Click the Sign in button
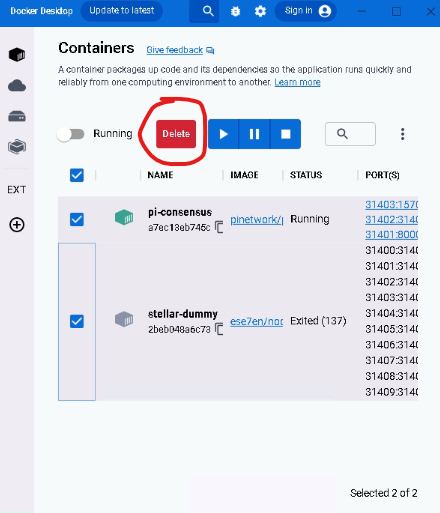This screenshot has height=513, width=440. pyautogui.click(x=306, y=11)
